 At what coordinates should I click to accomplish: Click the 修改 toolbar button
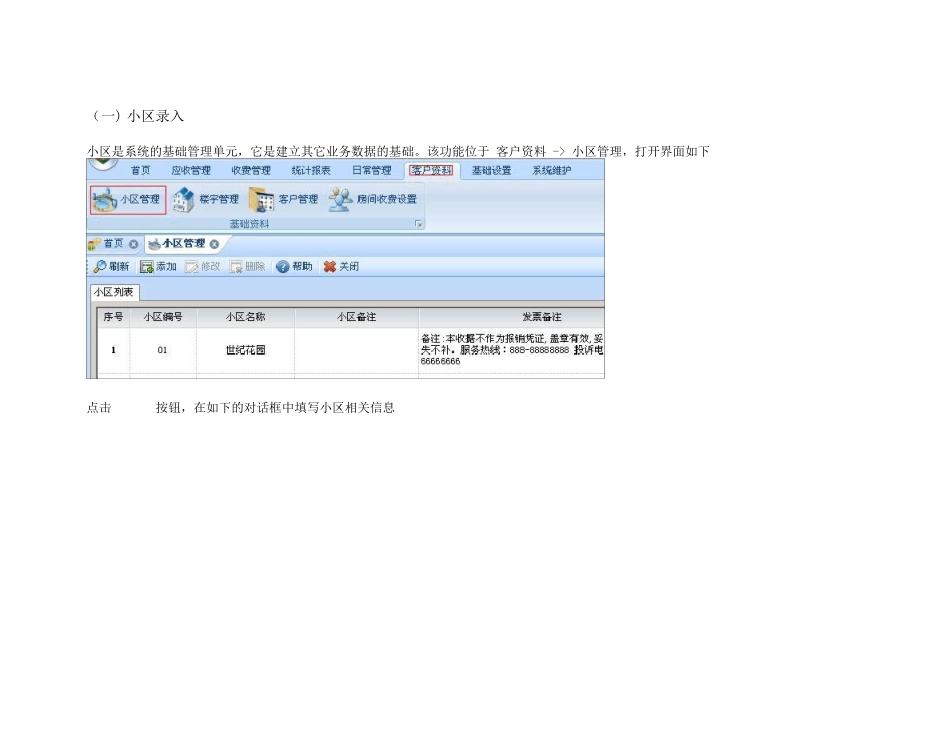(202, 267)
